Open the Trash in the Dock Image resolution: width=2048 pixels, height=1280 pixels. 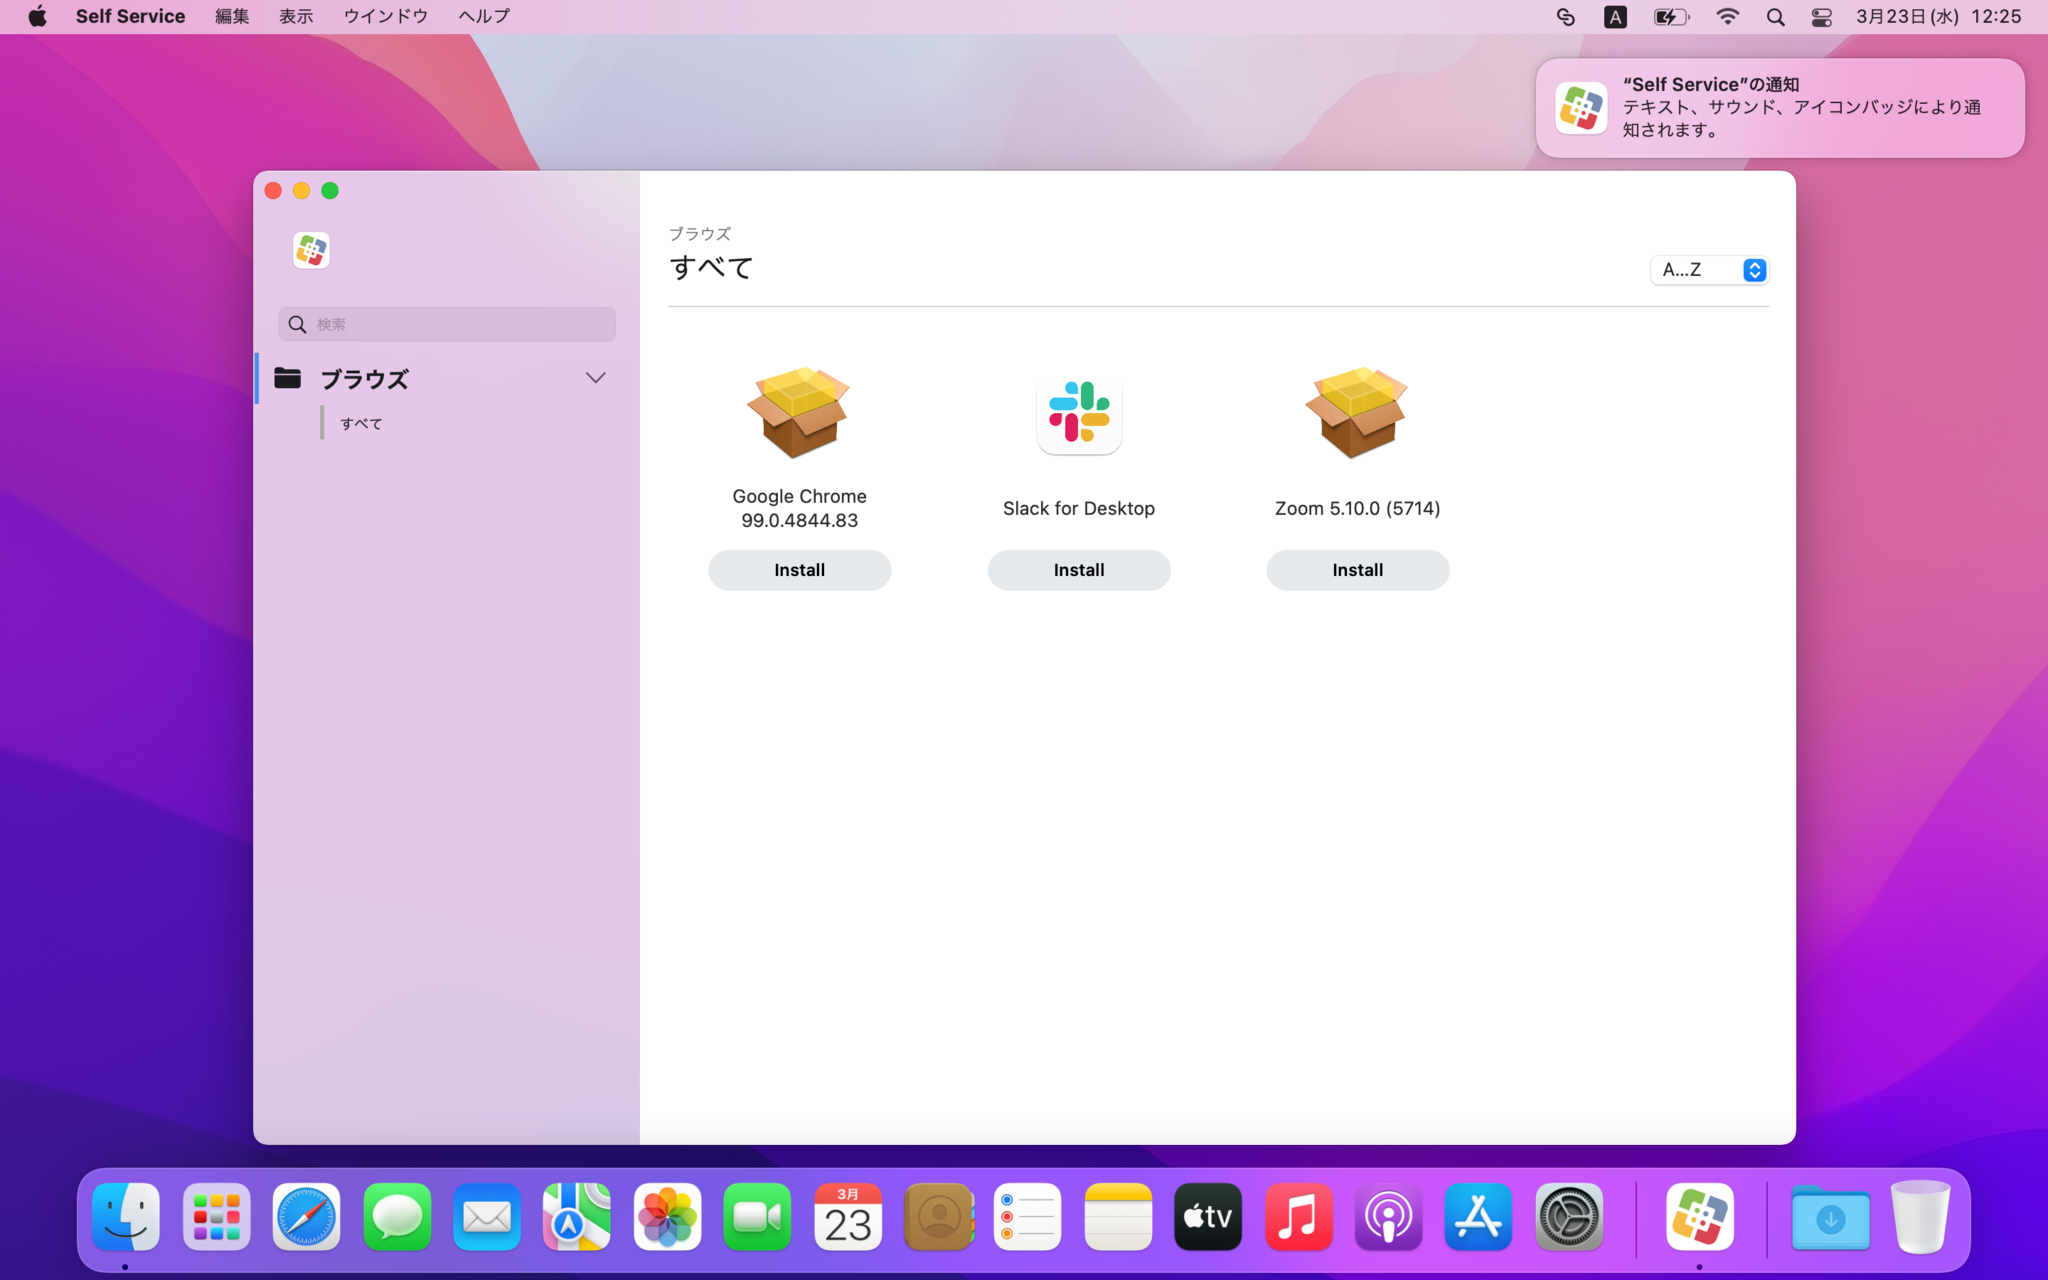click(x=1920, y=1217)
